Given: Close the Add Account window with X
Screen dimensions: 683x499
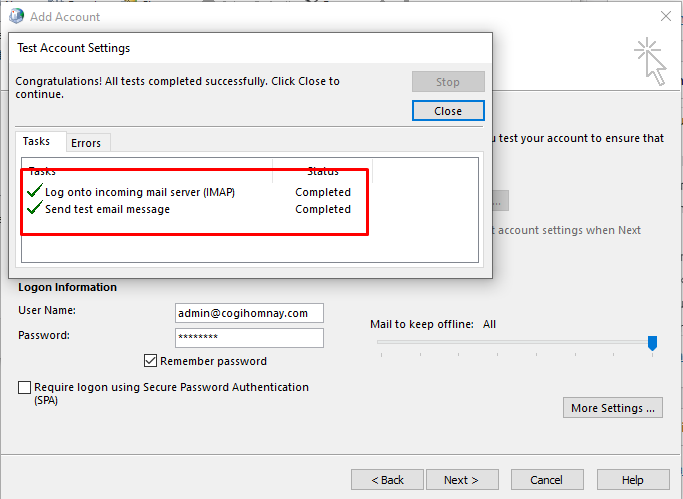Looking at the screenshot, I should 665,16.
